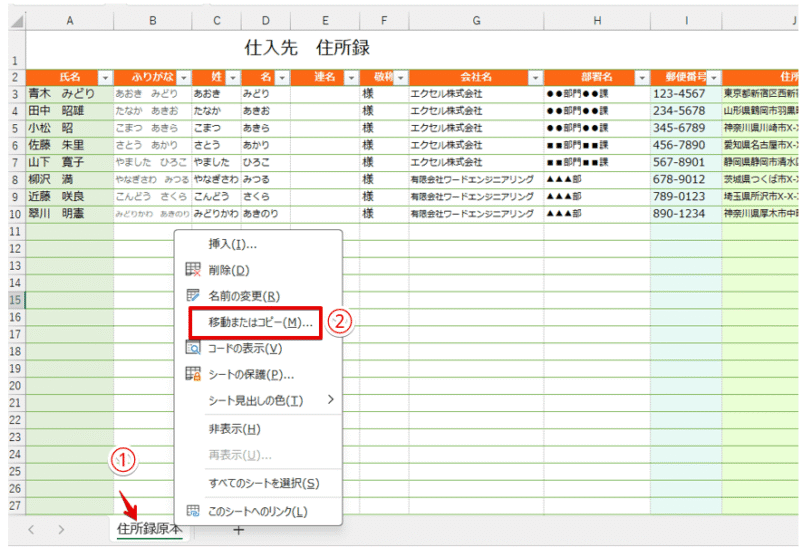Click cell with name 柳沢 満
Viewport: 812px width, 547px height.
tap(69, 179)
